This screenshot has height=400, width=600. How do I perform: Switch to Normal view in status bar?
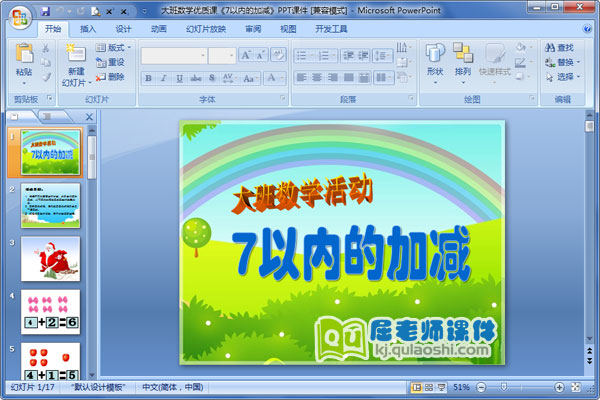(x=416, y=387)
